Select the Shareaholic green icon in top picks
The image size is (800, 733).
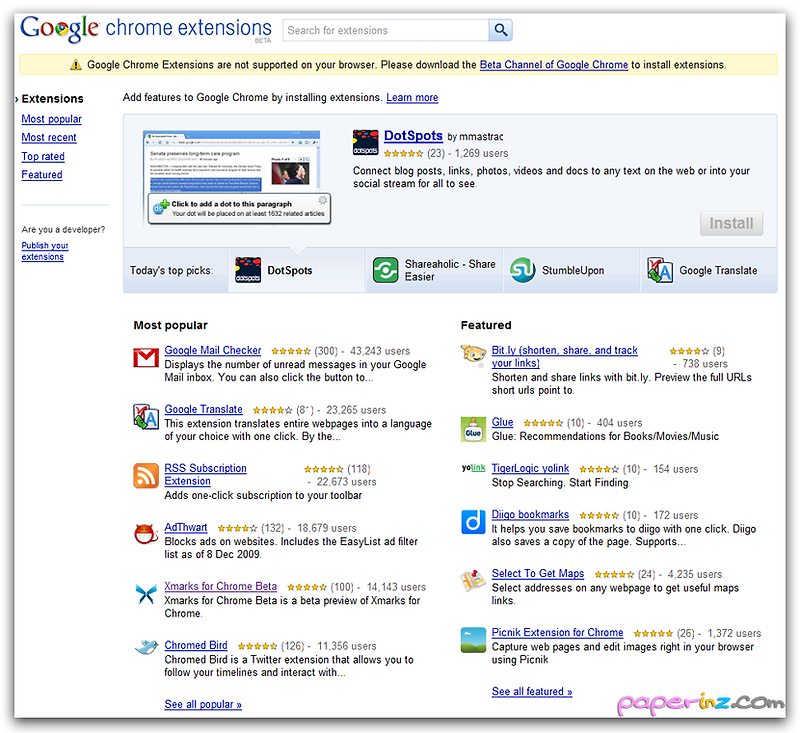coord(385,270)
